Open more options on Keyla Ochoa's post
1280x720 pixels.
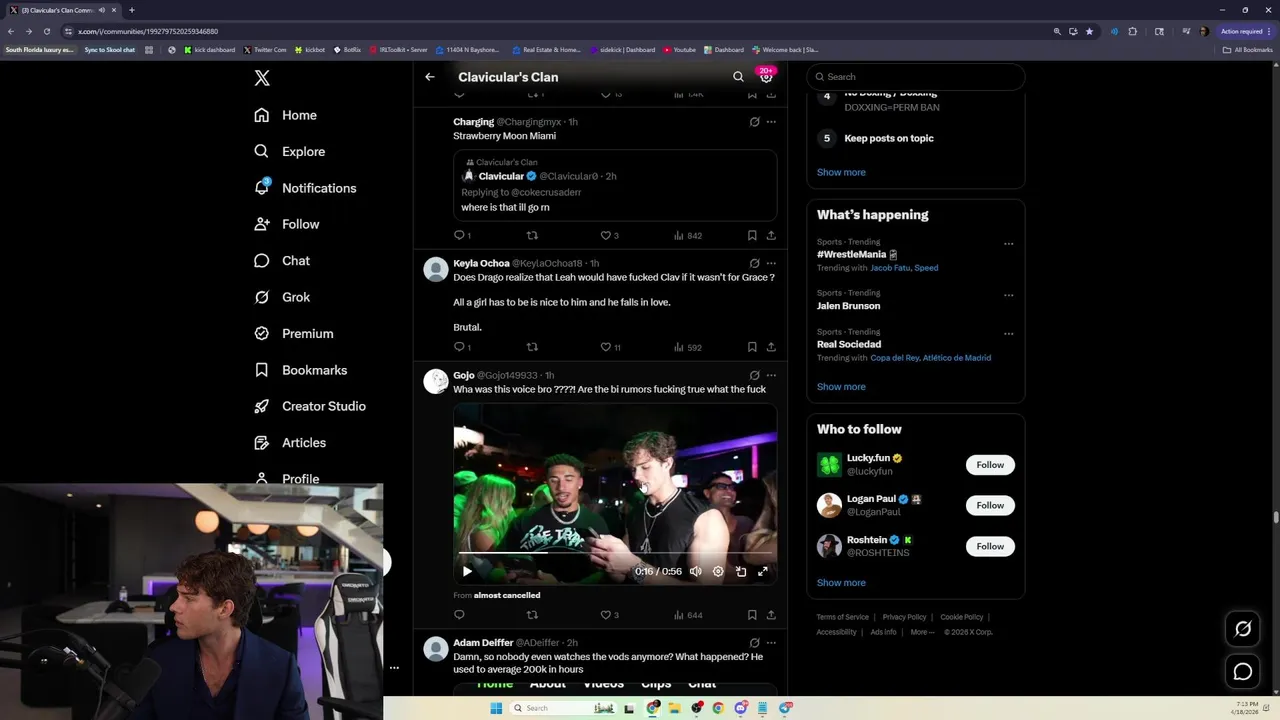771,264
